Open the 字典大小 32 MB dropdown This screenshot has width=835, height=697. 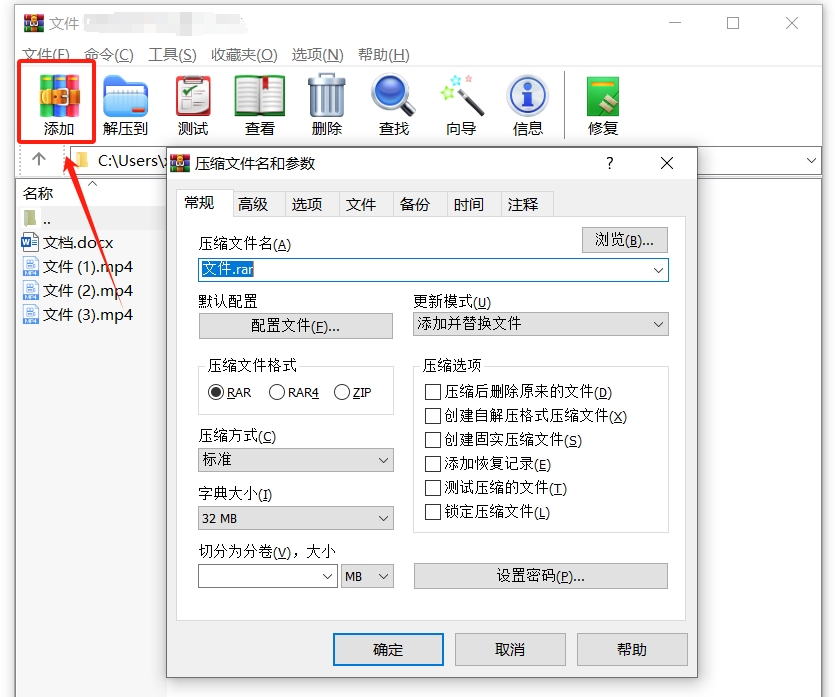[x=296, y=518]
